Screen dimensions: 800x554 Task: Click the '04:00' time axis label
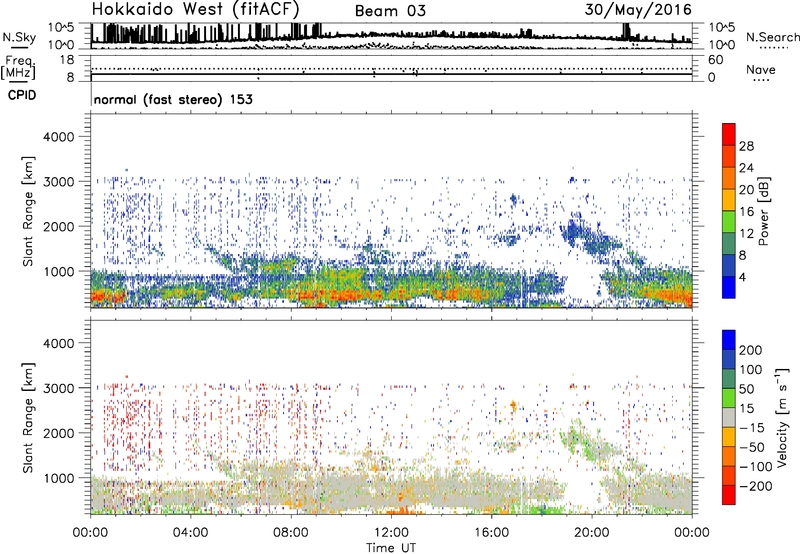tap(191, 533)
